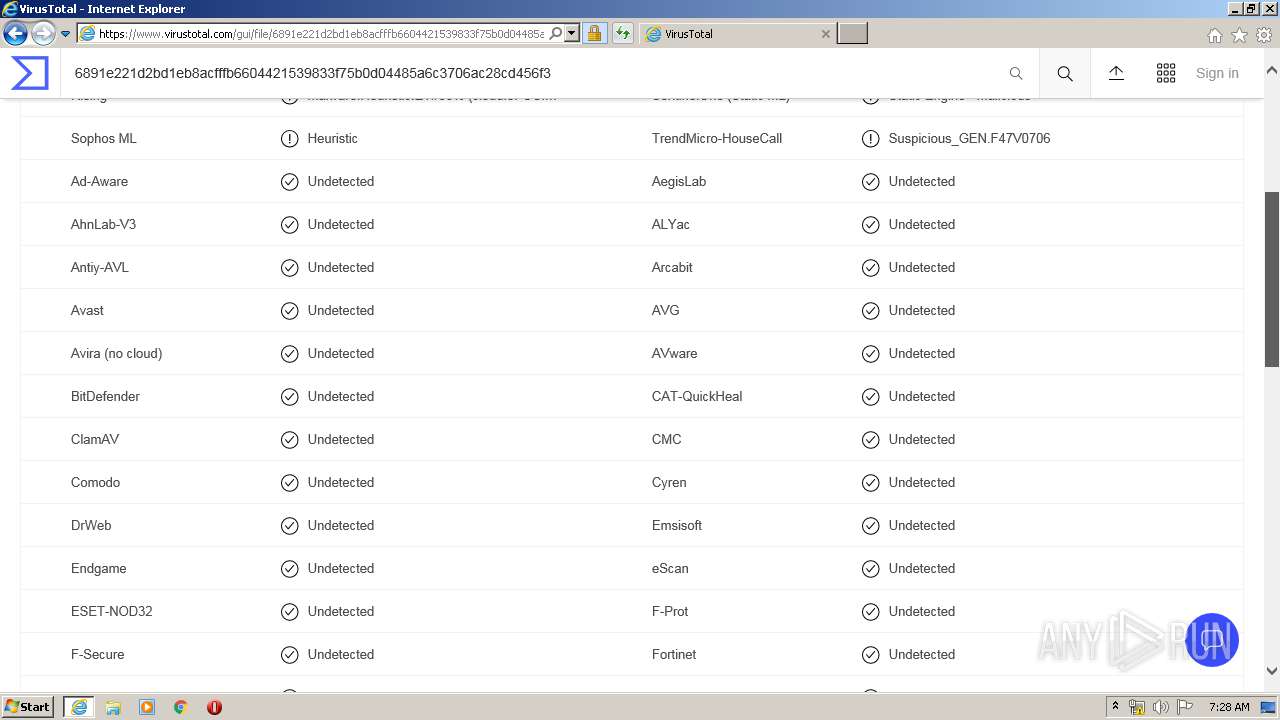Click the Arcabit engine name

point(672,267)
